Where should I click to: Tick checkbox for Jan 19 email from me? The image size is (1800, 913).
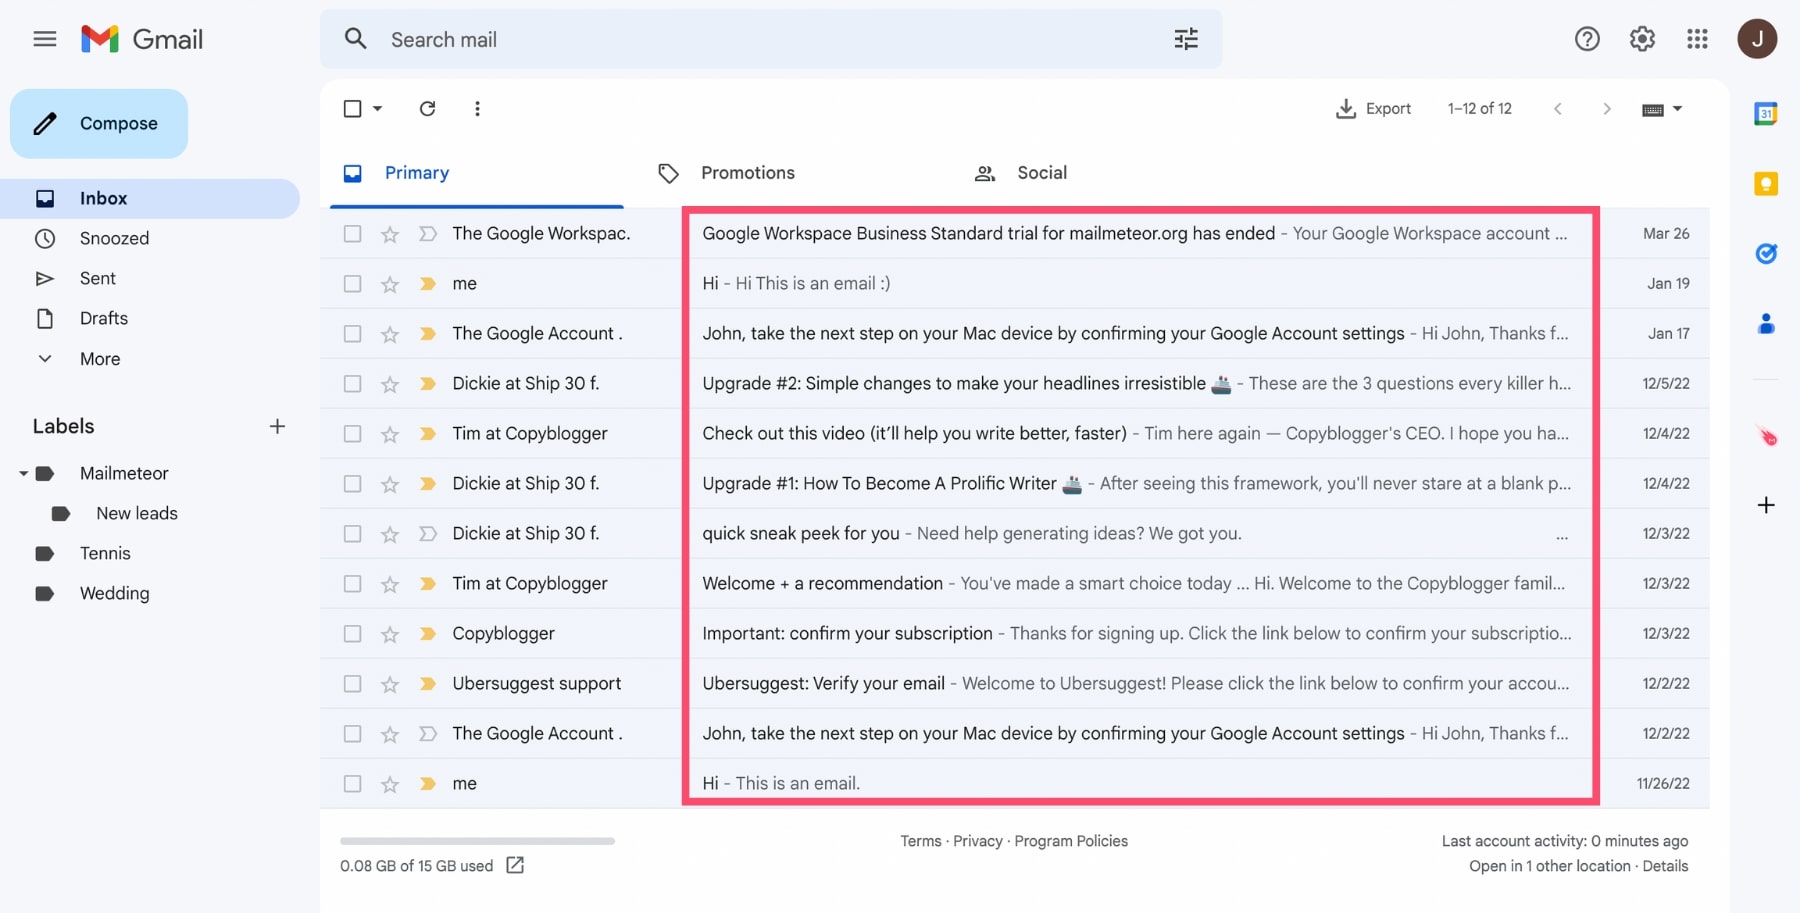pos(352,284)
